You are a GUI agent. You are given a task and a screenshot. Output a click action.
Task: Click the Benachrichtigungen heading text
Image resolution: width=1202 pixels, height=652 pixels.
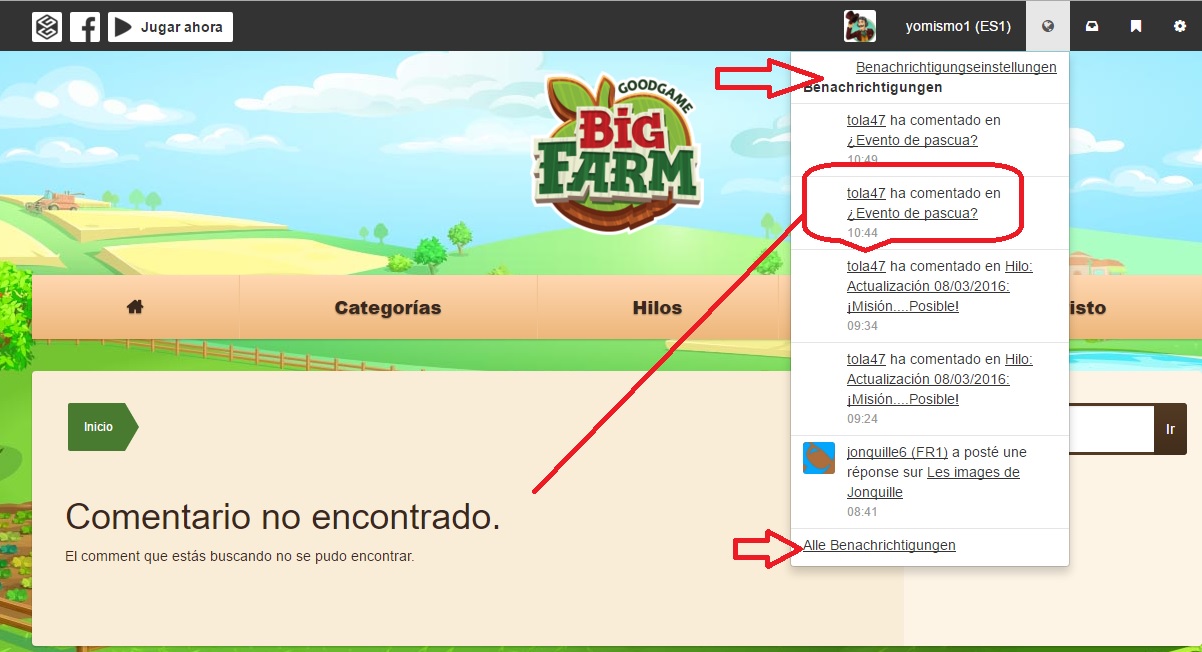coord(873,87)
